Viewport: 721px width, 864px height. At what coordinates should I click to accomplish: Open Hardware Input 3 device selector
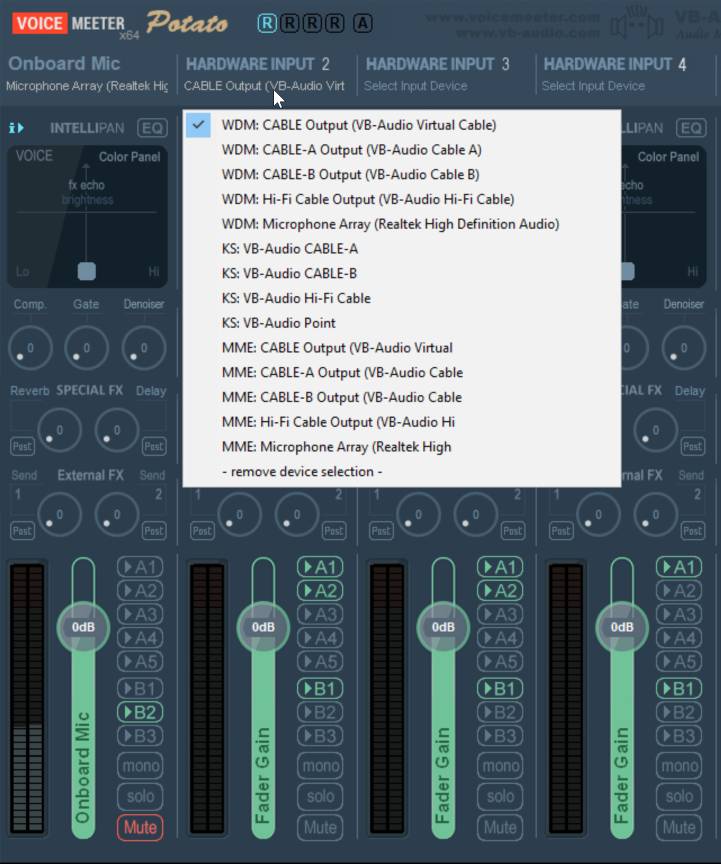[x=415, y=86]
